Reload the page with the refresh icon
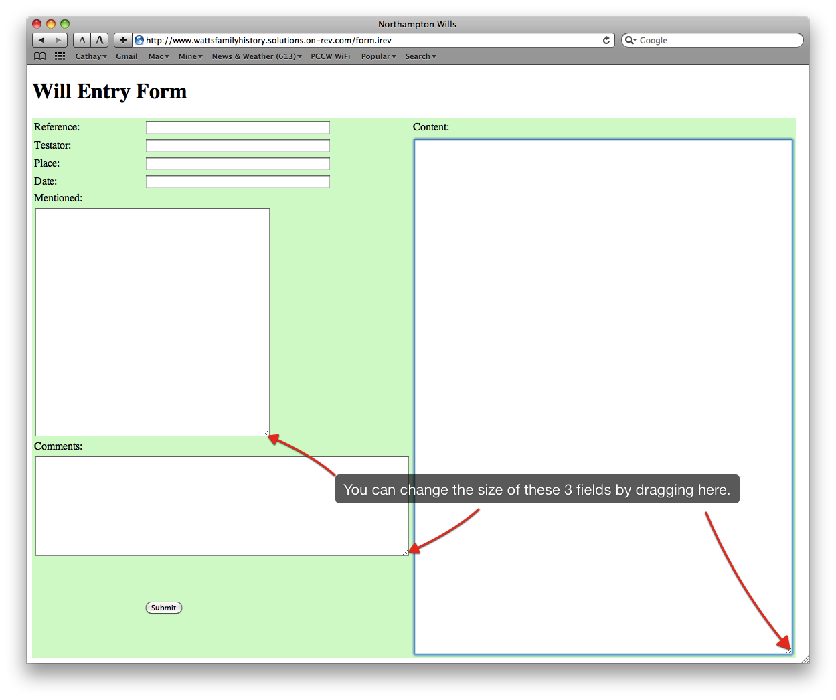836x700 pixels. [x=607, y=40]
